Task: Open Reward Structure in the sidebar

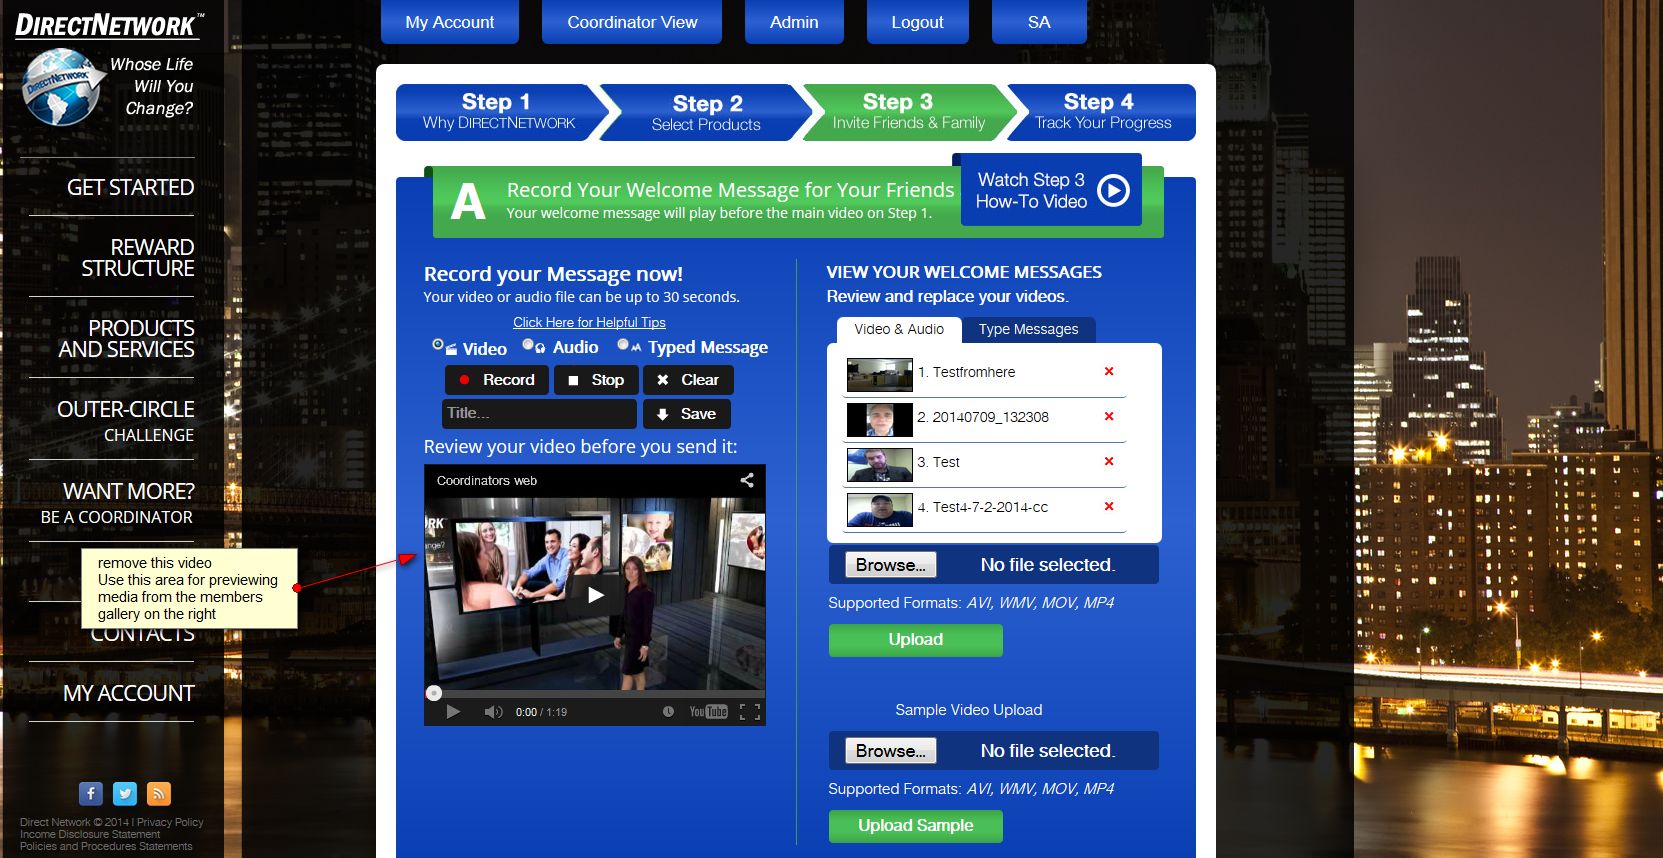Action: (x=138, y=258)
